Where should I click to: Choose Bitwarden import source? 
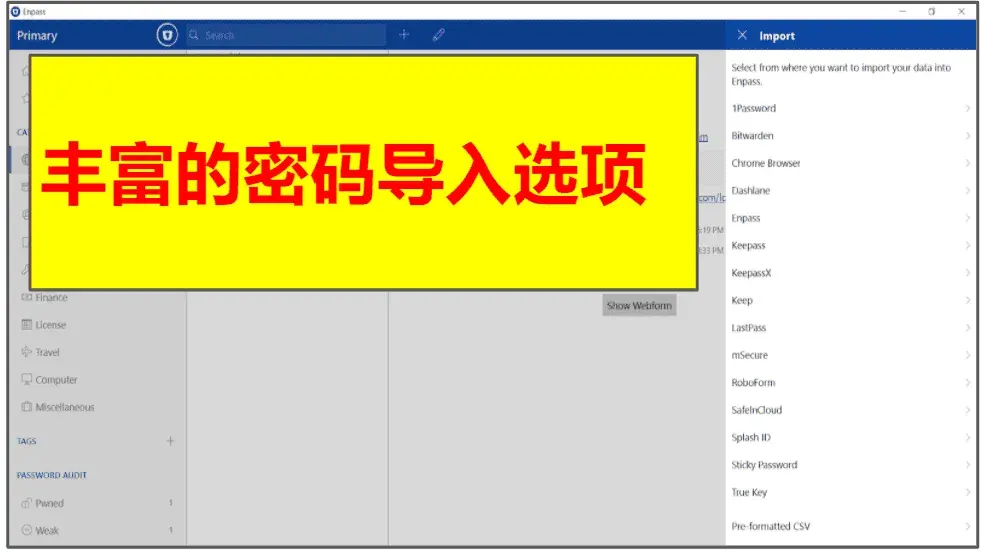point(851,136)
